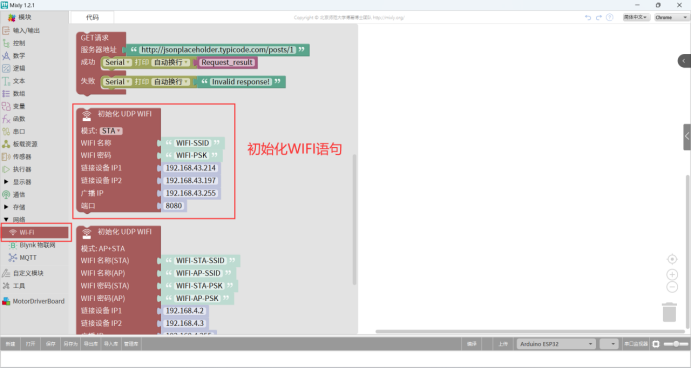Expand the 显示器 category triangle

(6, 181)
